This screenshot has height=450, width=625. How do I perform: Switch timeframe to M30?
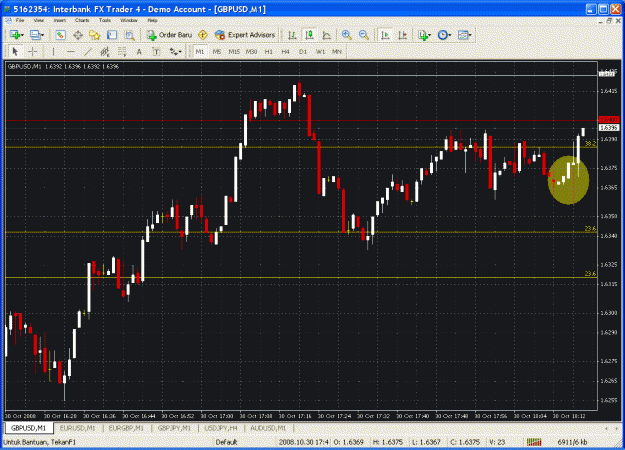point(251,51)
